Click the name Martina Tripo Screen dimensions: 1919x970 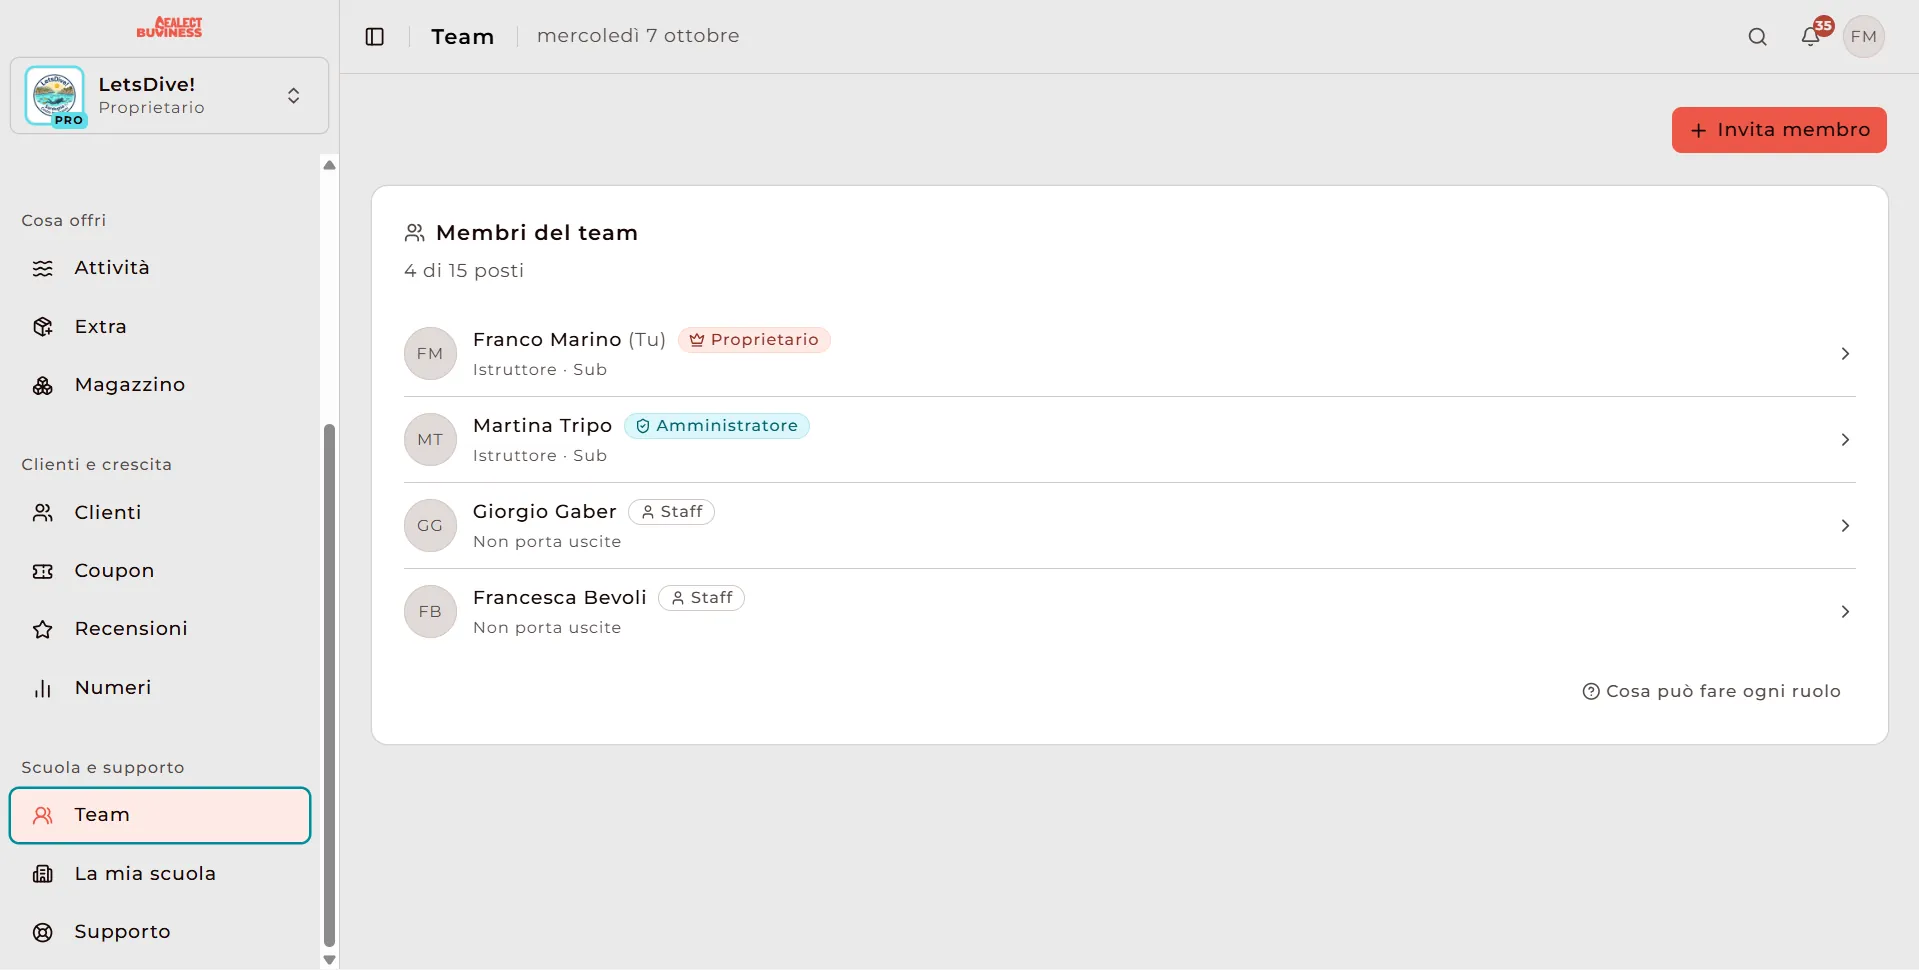(542, 426)
